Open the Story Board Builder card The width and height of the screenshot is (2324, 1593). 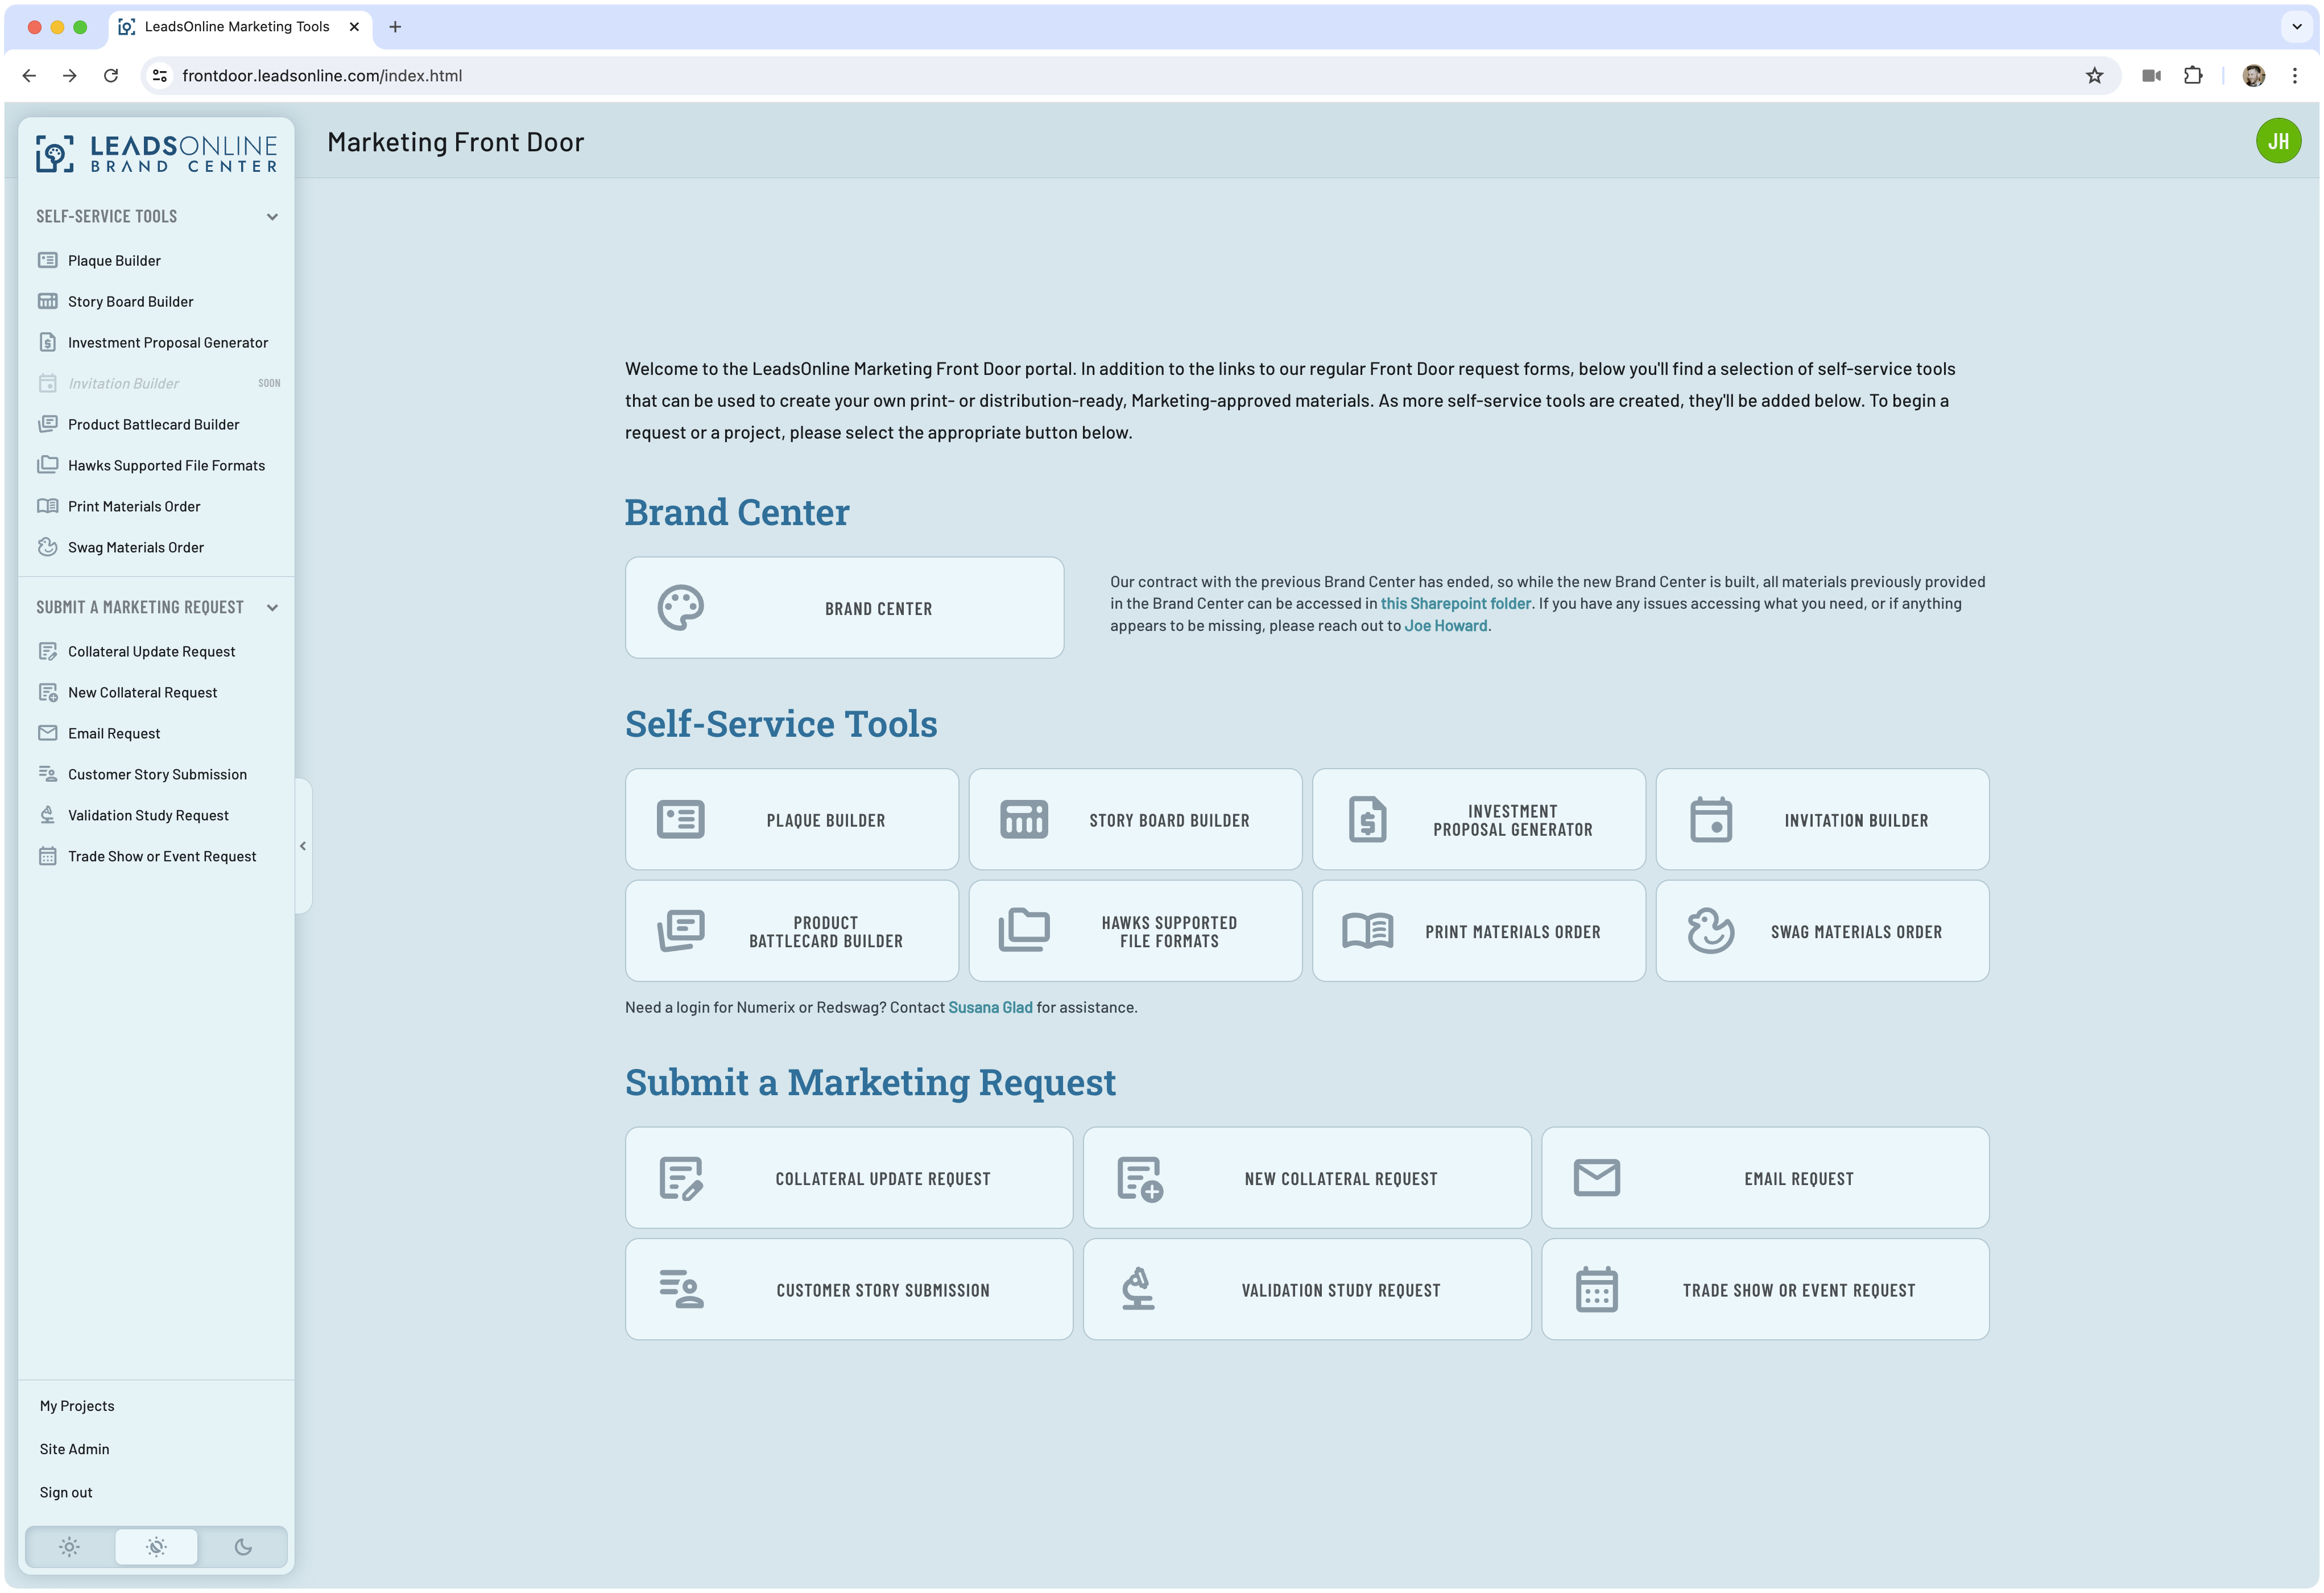pyautogui.click(x=1135, y=820)
